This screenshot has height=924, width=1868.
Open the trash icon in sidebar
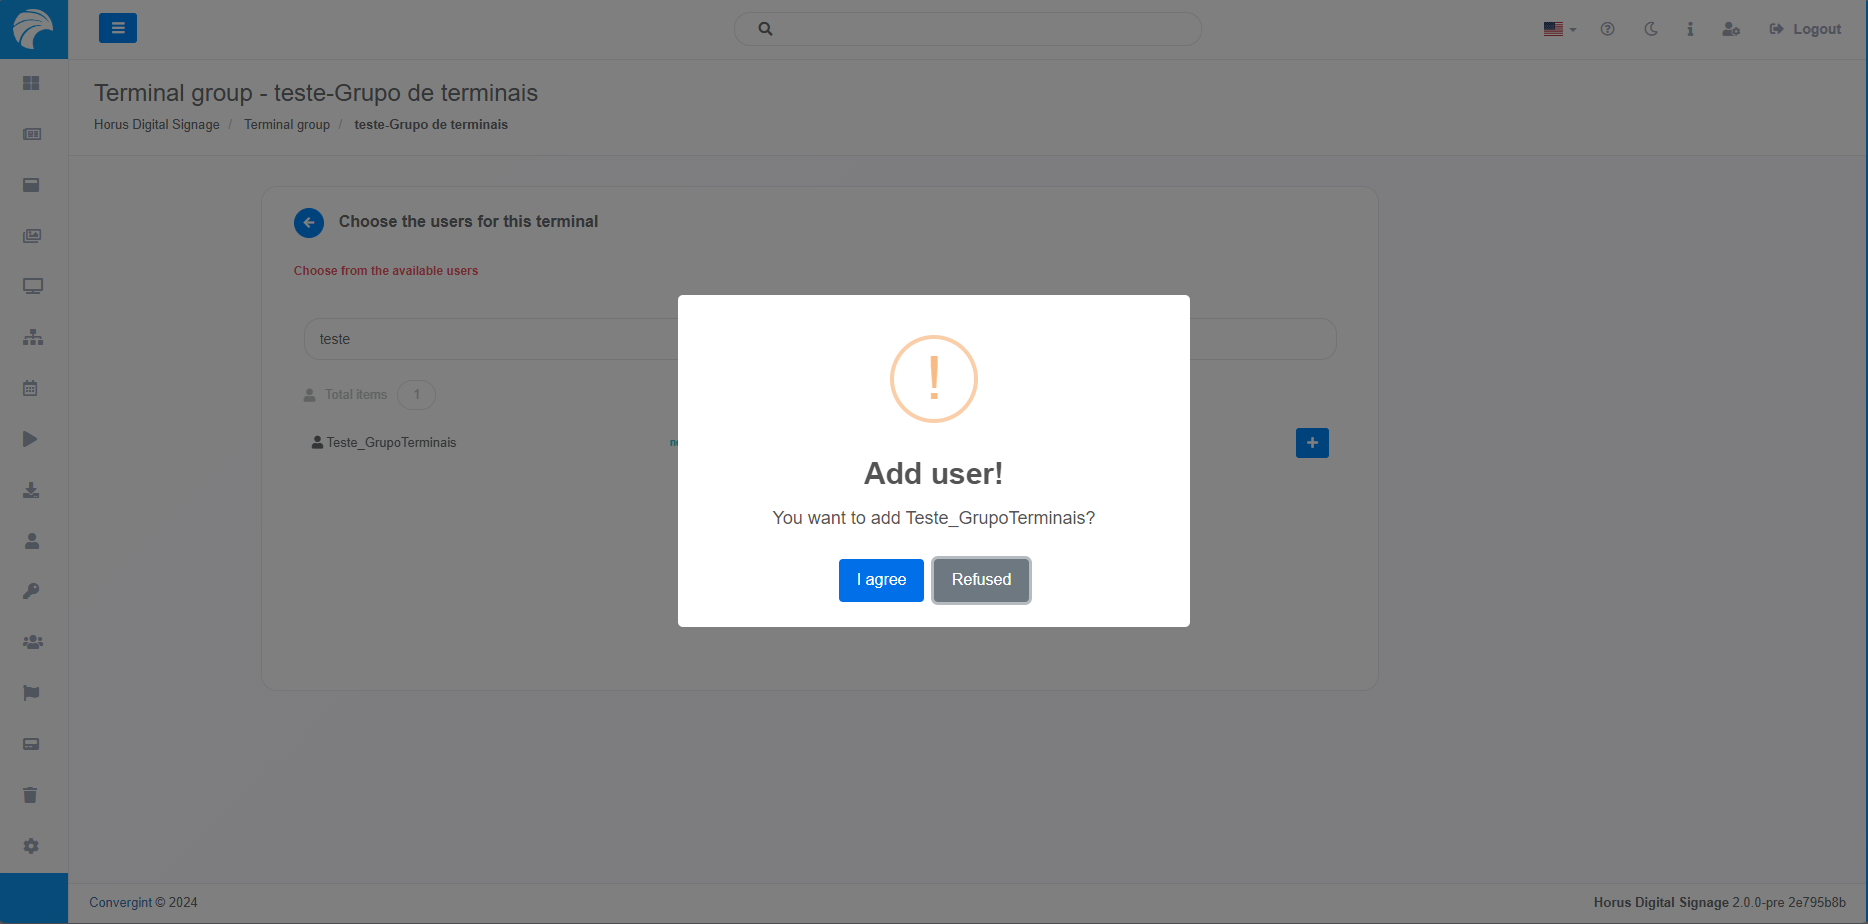[31, 795]
